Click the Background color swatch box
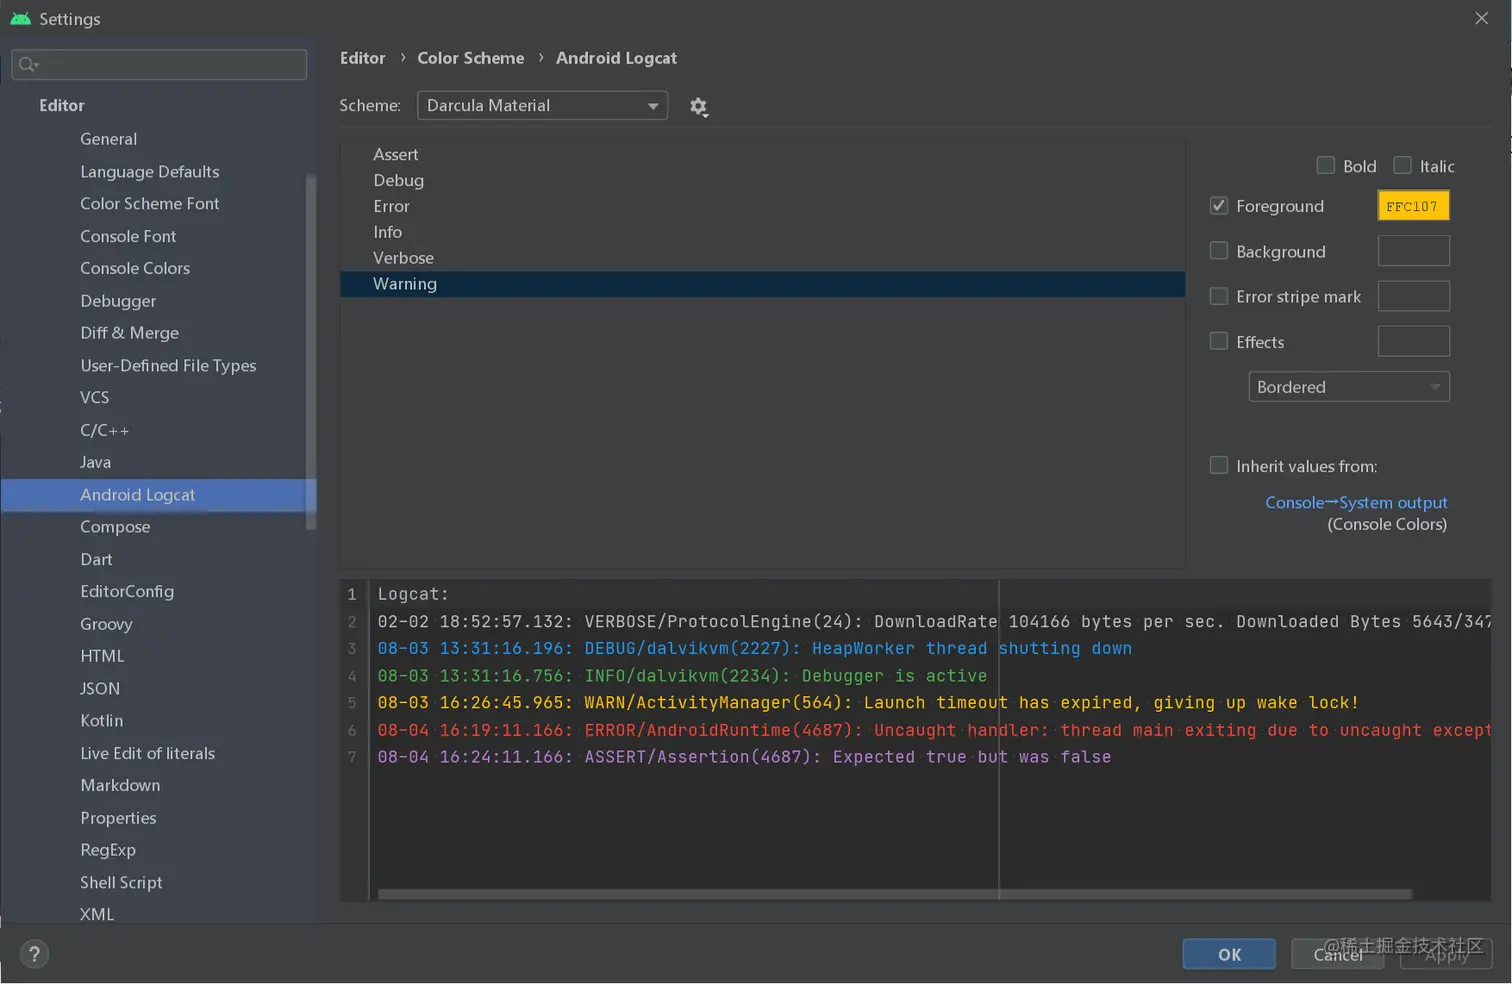The width and height of the screenshot is (1512, 984). pos(1413,251)
